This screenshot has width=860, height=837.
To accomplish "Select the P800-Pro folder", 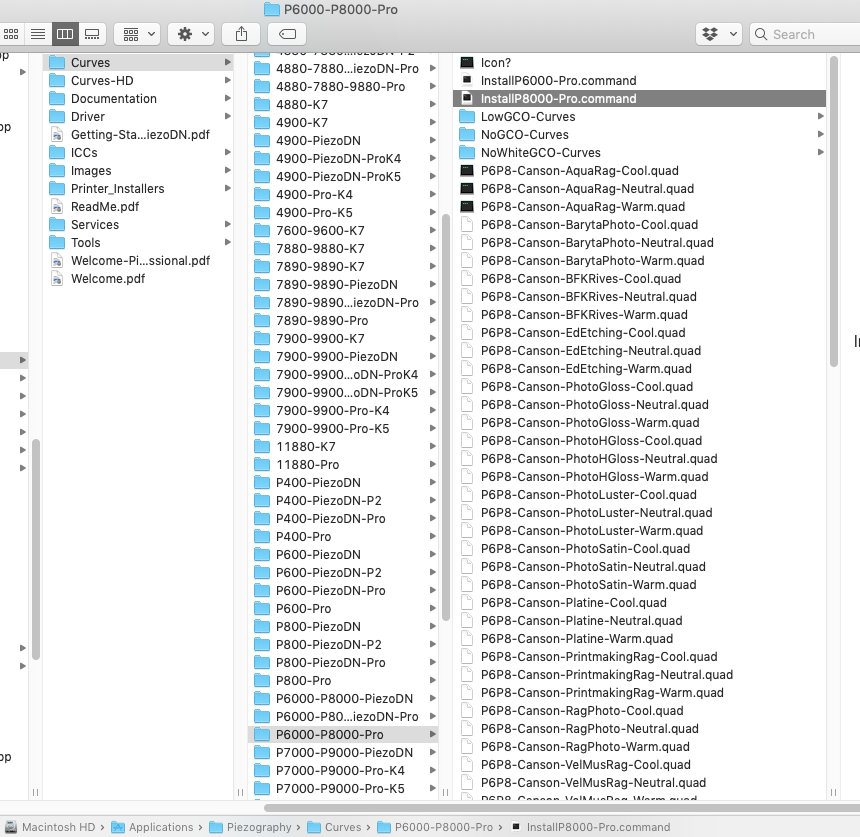I will [303, 681].
